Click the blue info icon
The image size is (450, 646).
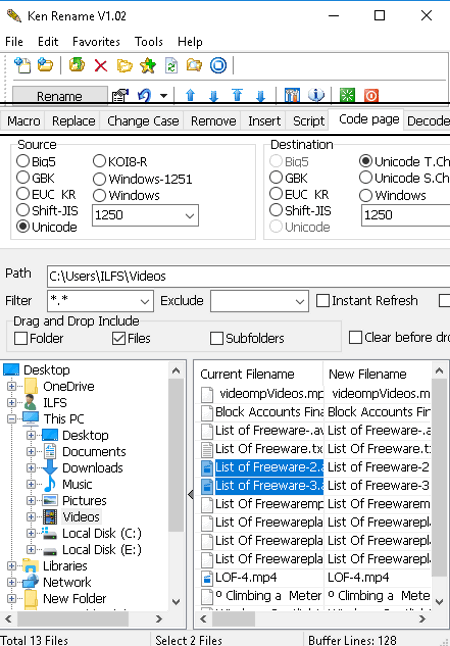(316, 96)
